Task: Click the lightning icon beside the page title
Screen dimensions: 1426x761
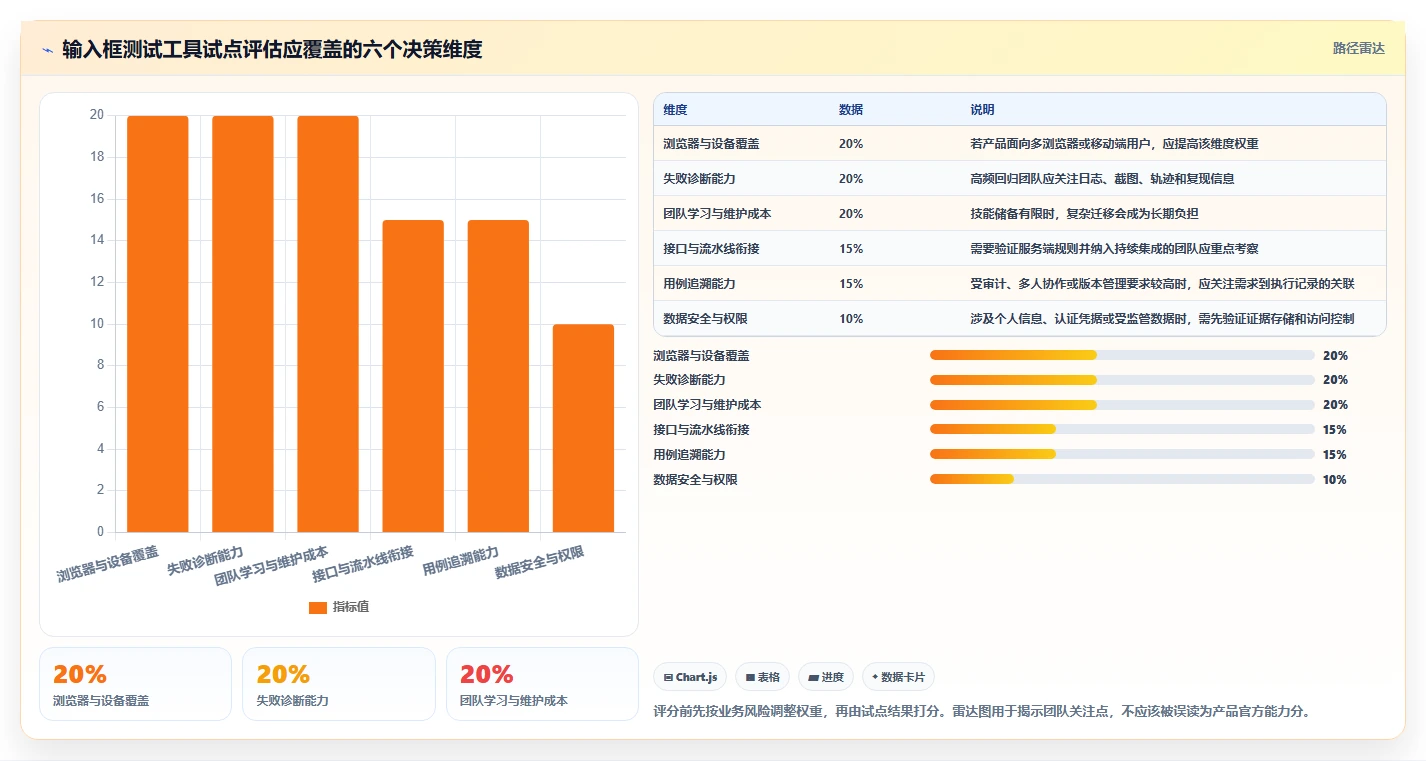Action: point(47,49)
